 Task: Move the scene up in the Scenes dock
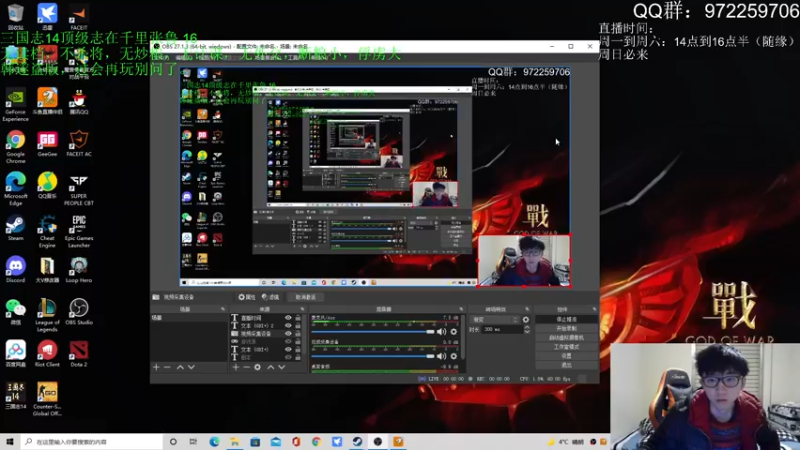coord(180,367)
